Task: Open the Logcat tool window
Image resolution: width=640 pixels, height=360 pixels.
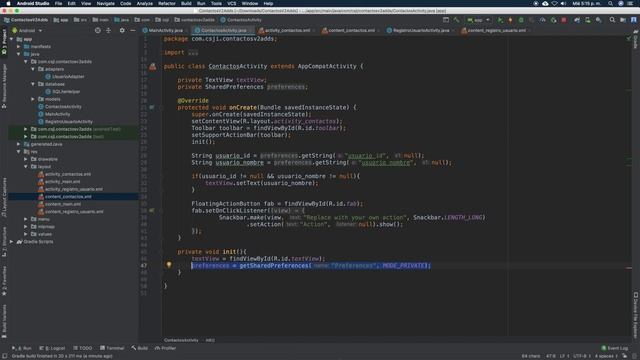Action: (x=52, y=348)
